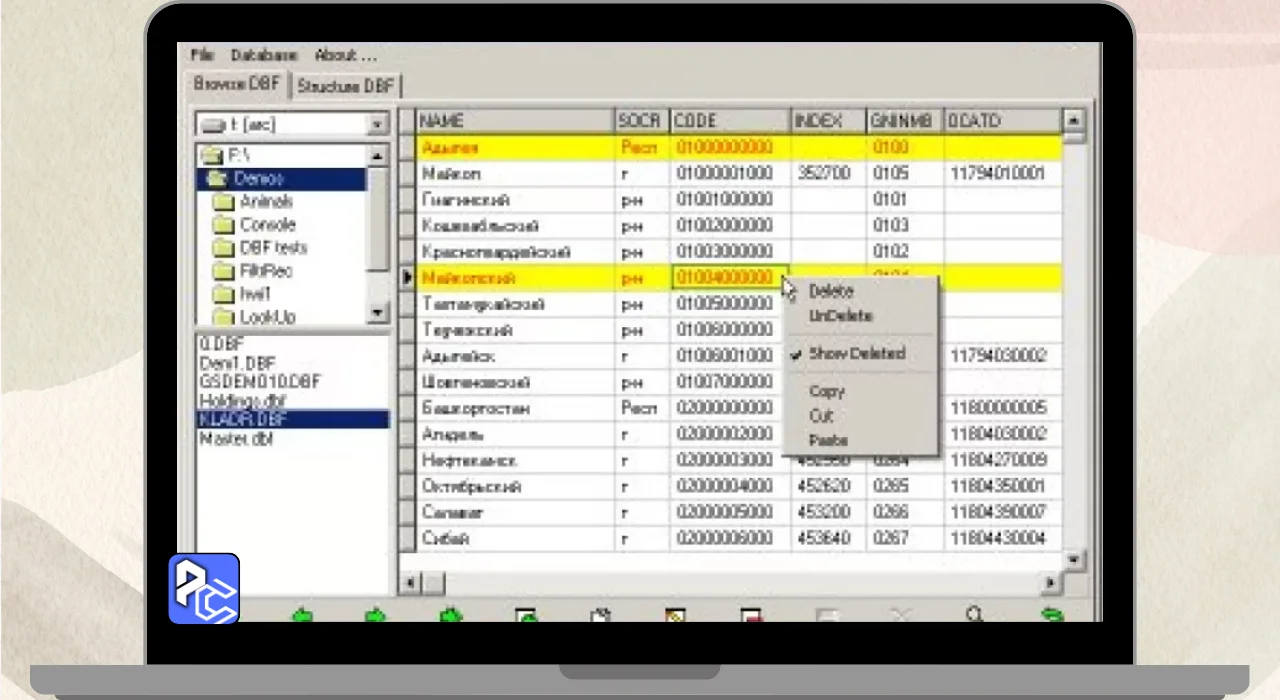Click OCATD cell 11804430004

pos(1001,538)
